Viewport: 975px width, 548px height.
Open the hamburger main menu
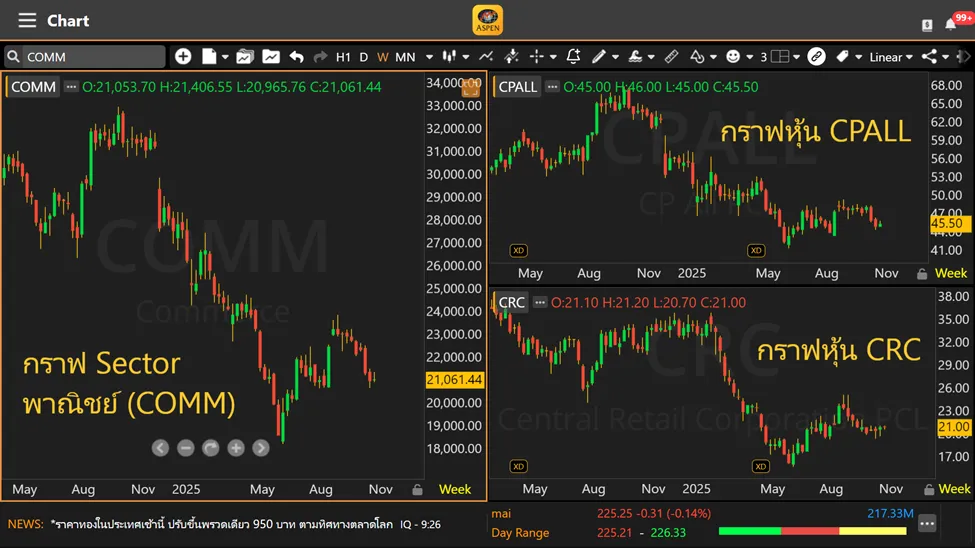coord(27,20)
